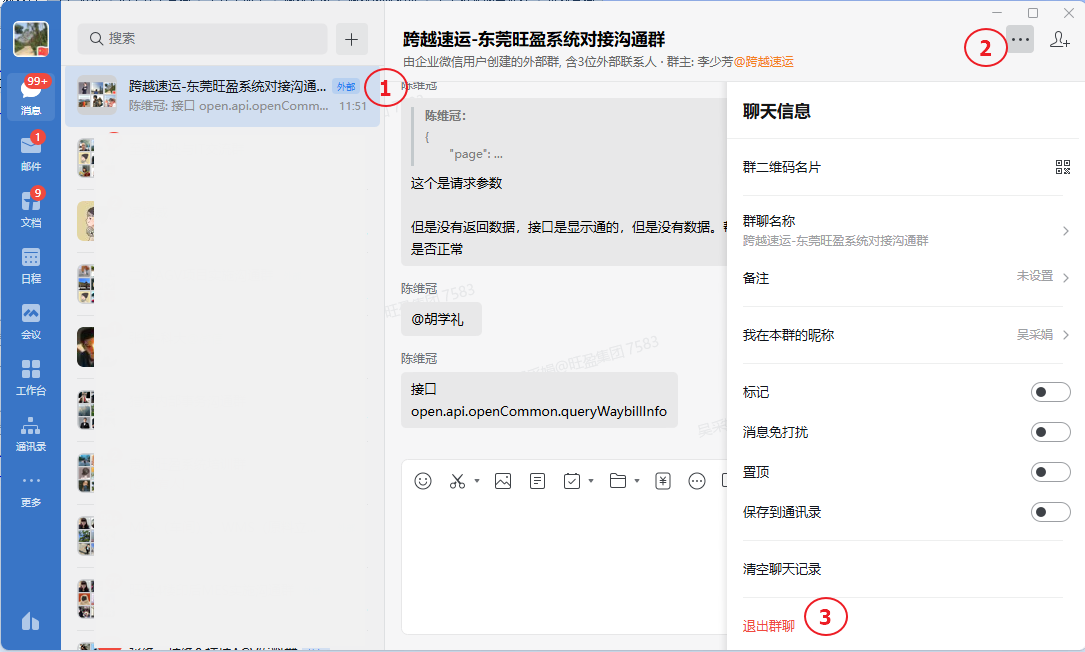
Task: Select the 跨越速运-东莞旺盈 group chat row
Action: [222, 96]
